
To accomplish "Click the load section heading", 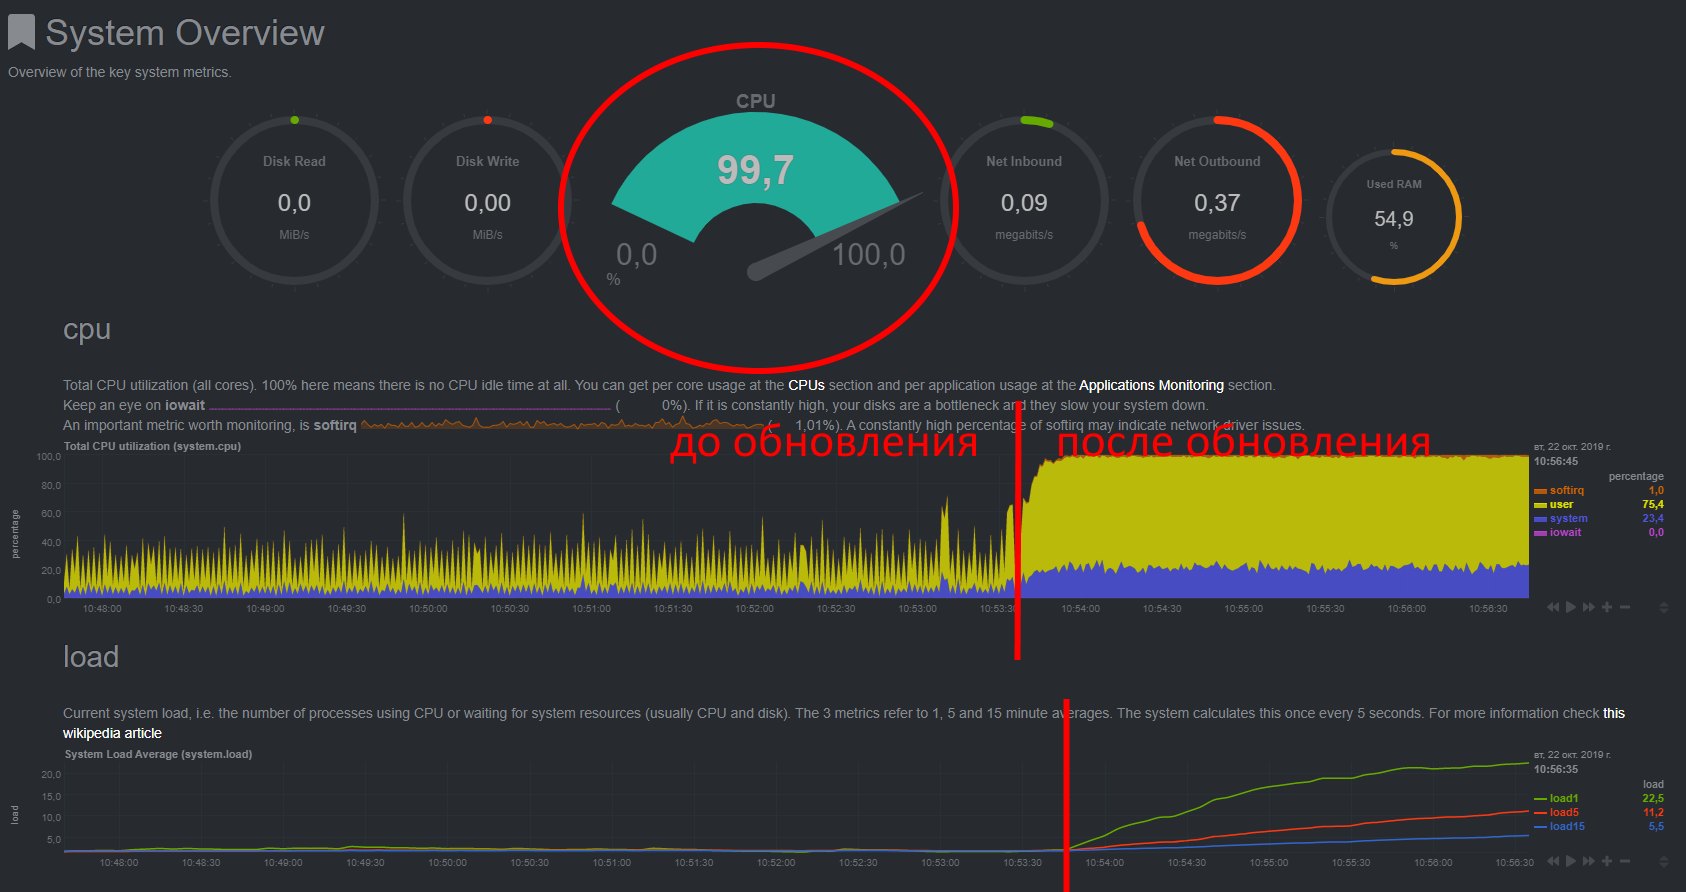I will click(x=91, y=657).
